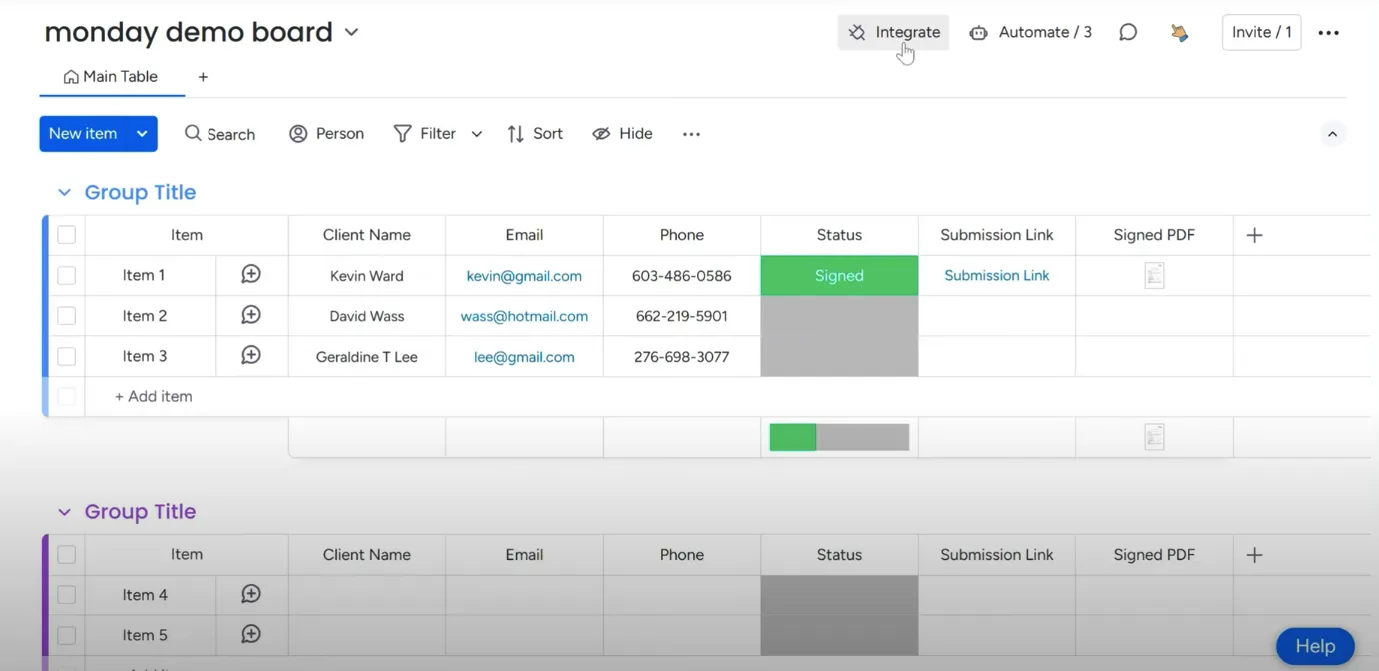1379x671 pixels.
Task: Click the phone number 276-698-3077
Action: click(x=681, y=356)
